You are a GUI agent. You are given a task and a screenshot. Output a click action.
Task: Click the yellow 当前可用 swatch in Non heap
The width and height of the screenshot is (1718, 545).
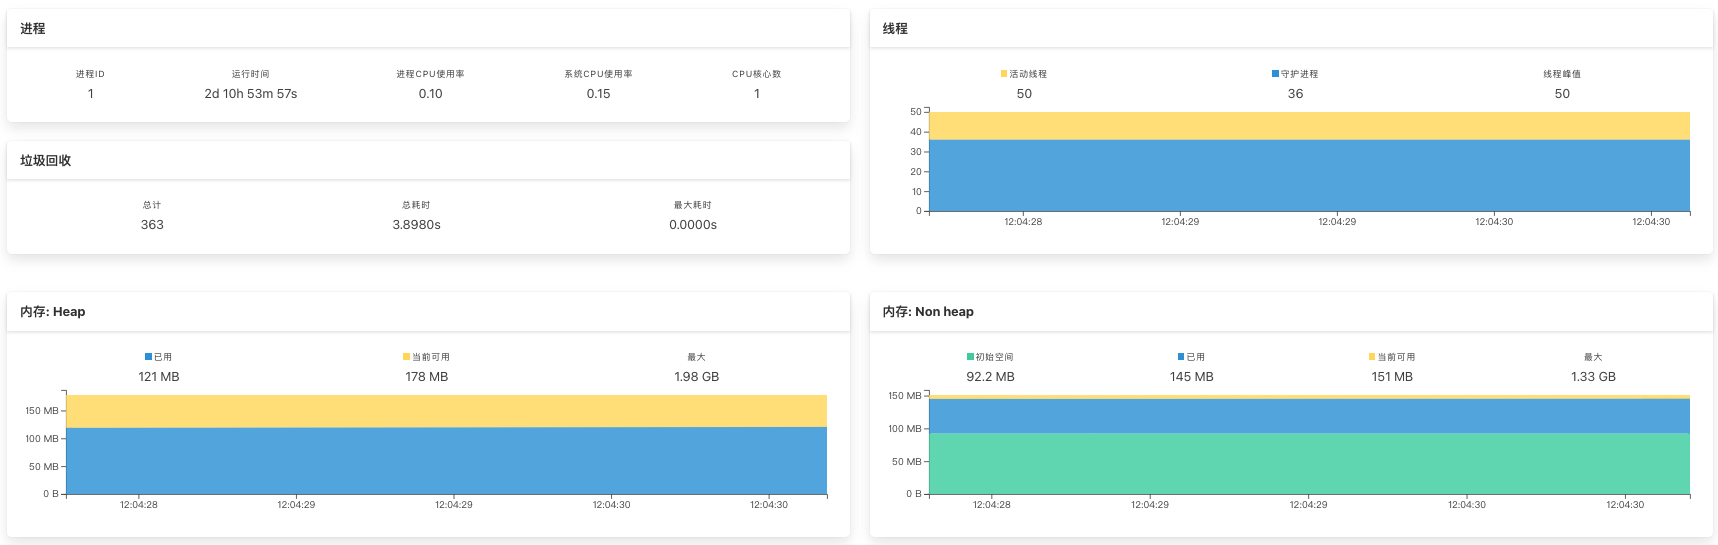point(1372,357)
